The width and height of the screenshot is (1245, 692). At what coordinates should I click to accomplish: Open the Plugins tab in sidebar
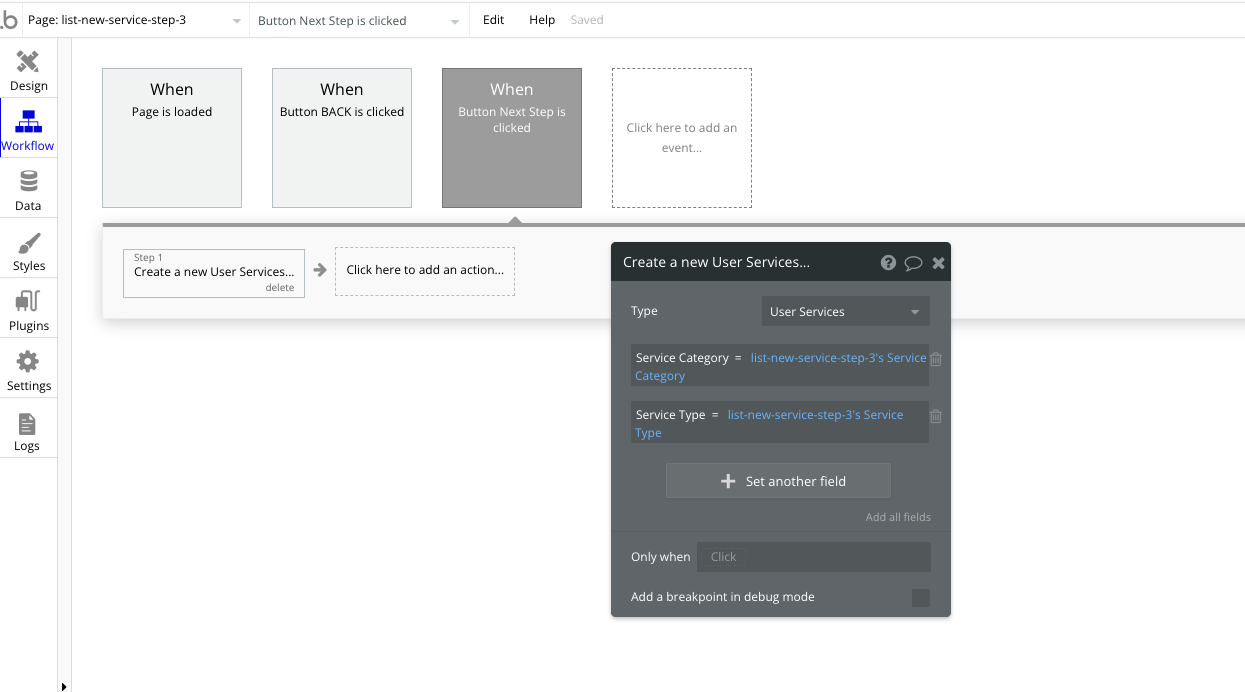coord(28,309)
